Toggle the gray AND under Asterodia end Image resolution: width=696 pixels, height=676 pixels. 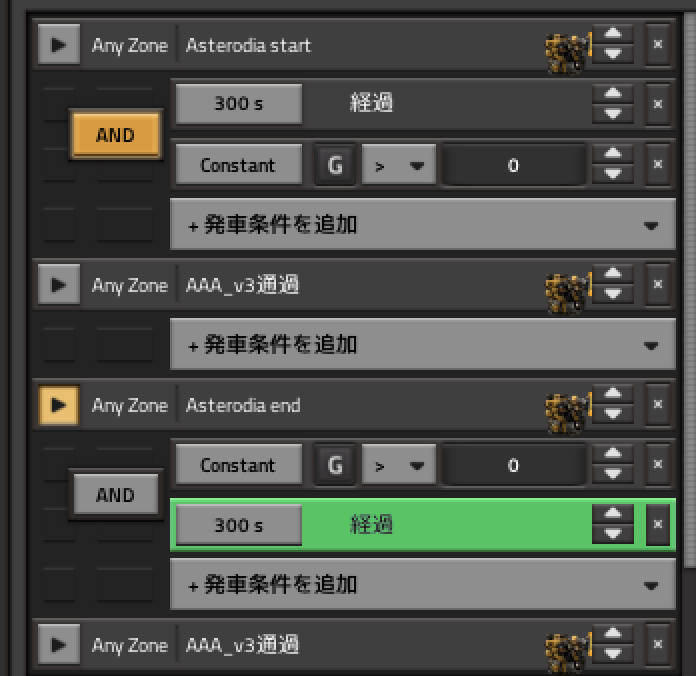pos(115,495)
